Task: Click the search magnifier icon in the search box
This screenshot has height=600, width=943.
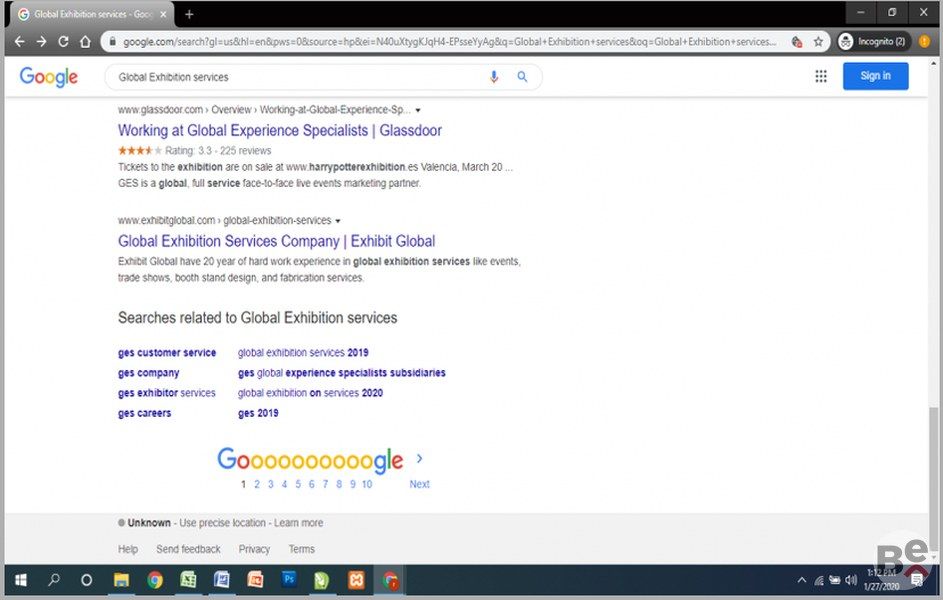Action: 522,77
